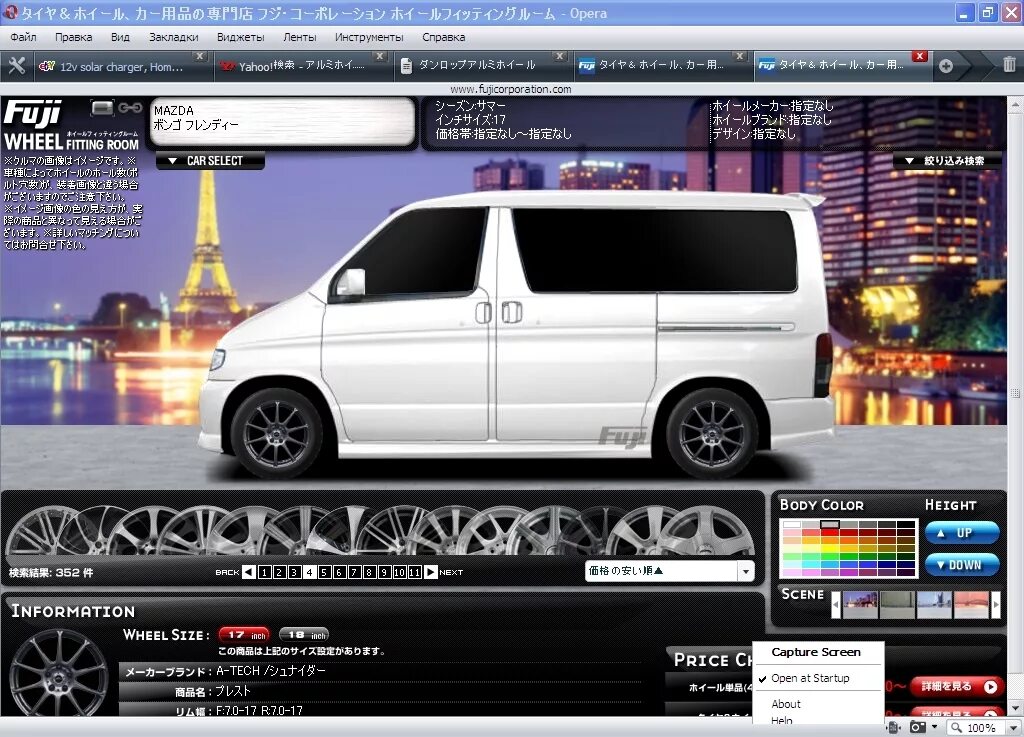Click the monitor icon beside Fuji logo
1024x737 pixels.
(x=103, y=108)
